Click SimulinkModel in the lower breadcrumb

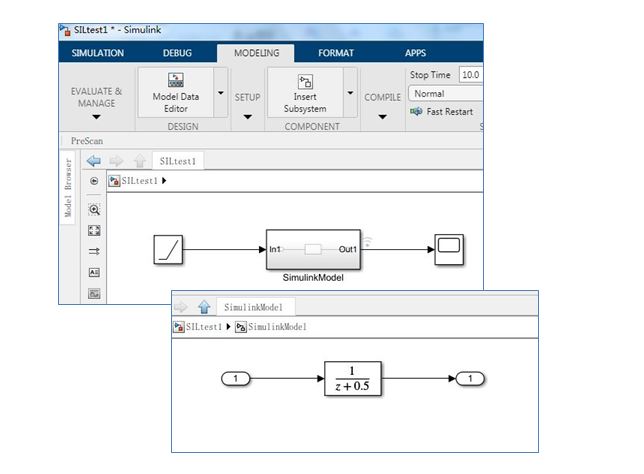pyautogui.click(x=277, y=327)
